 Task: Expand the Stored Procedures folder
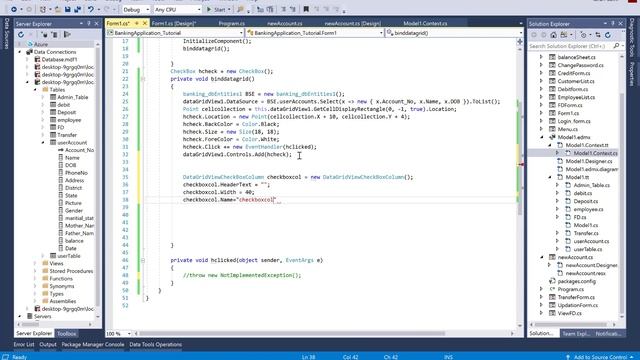(35, 271)
